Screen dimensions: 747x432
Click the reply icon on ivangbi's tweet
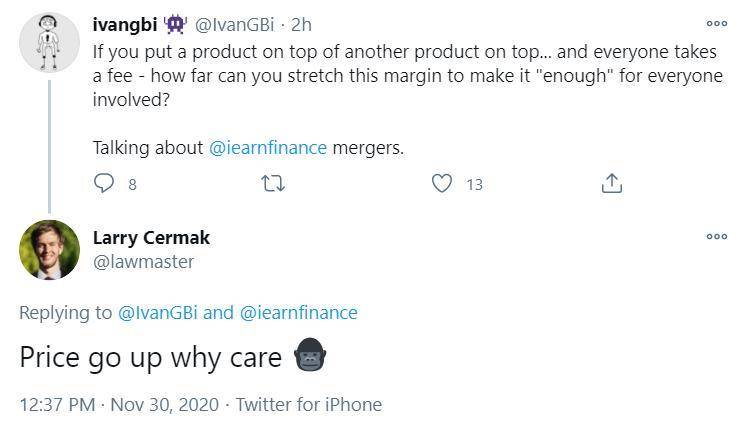pos(104,183)
